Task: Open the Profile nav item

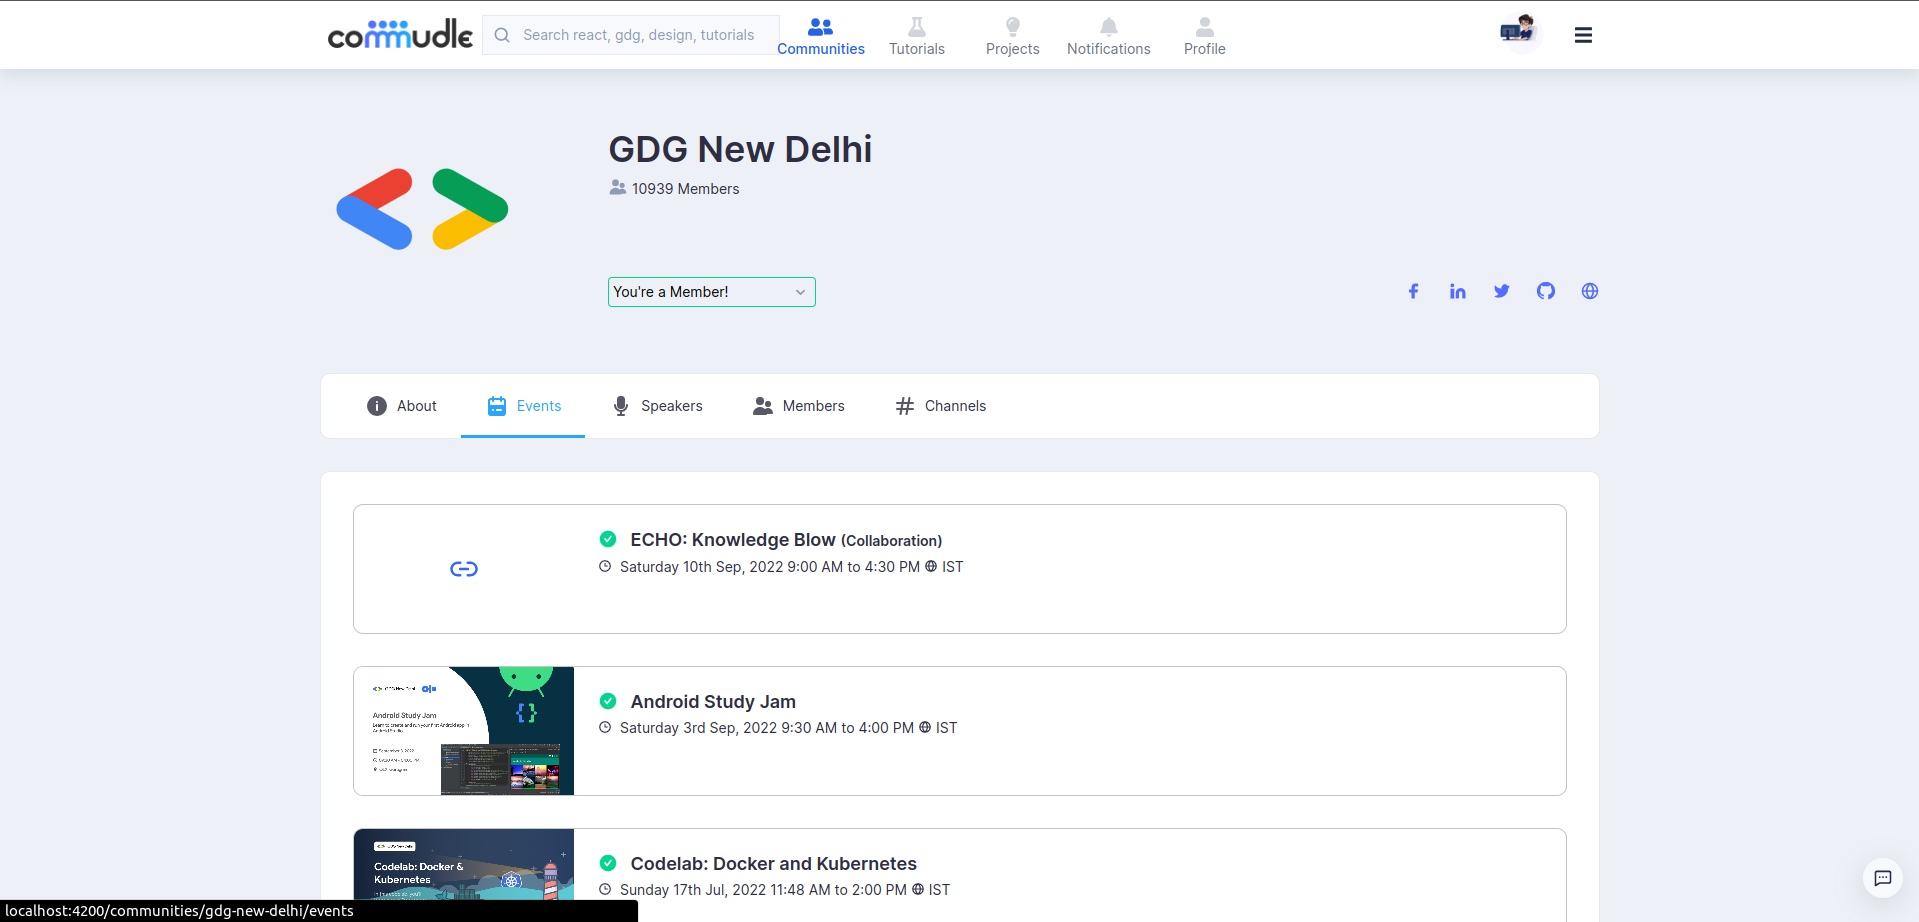Action: (x=1205, y=36)
